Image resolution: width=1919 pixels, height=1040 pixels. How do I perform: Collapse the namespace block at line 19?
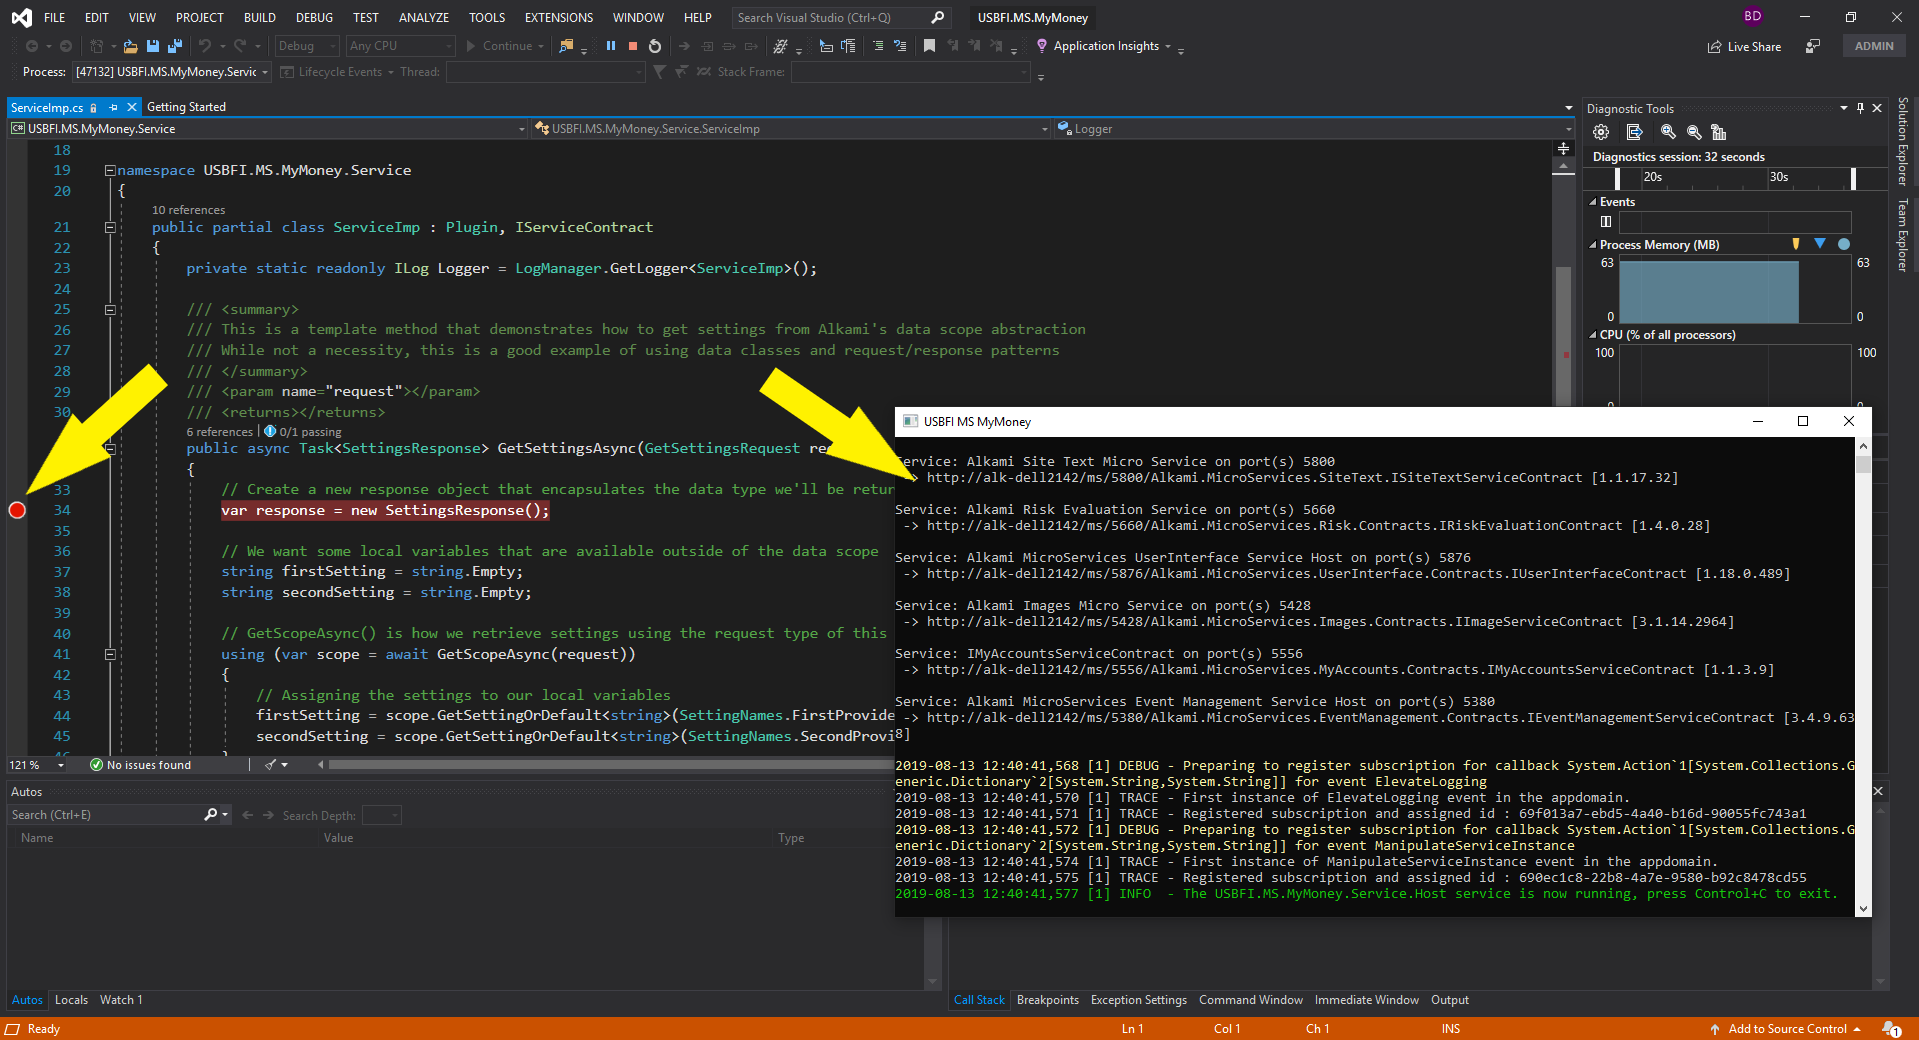point(110,171)
